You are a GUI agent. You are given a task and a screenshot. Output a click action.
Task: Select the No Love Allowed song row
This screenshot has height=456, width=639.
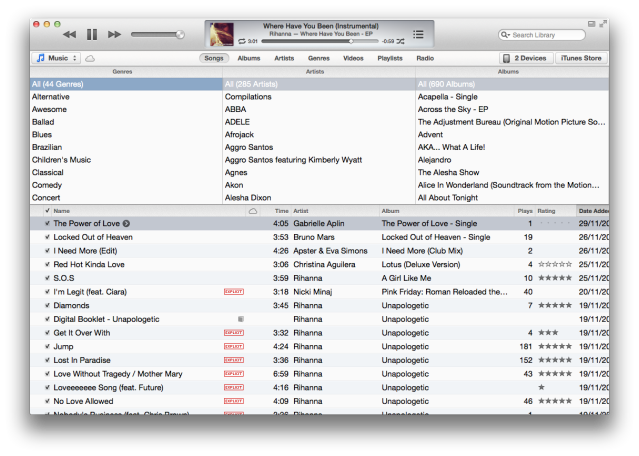point(320,401)
